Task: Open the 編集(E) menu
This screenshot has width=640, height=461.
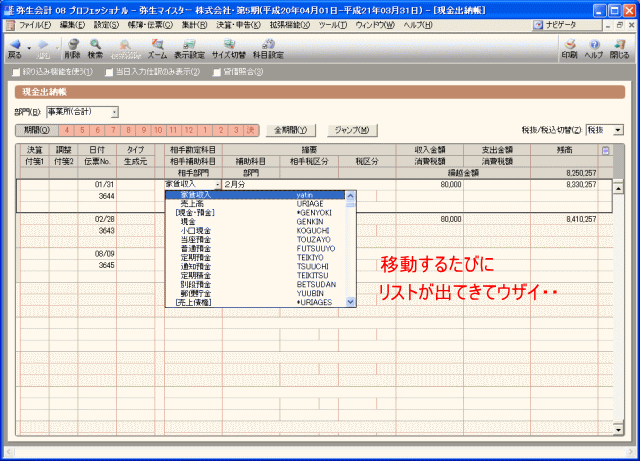Action: tap(72, 25)
